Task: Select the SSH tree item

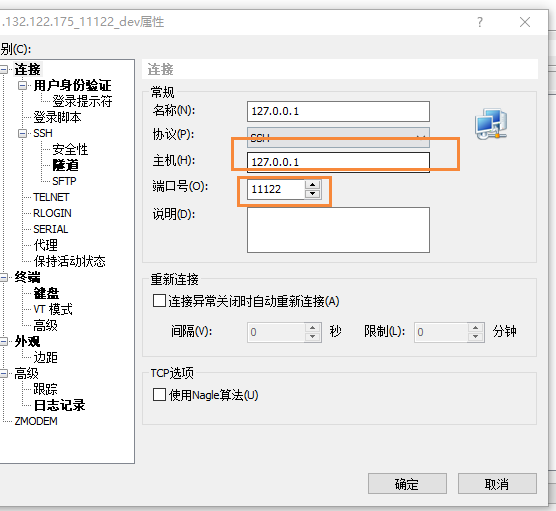Action: [43, 133]
